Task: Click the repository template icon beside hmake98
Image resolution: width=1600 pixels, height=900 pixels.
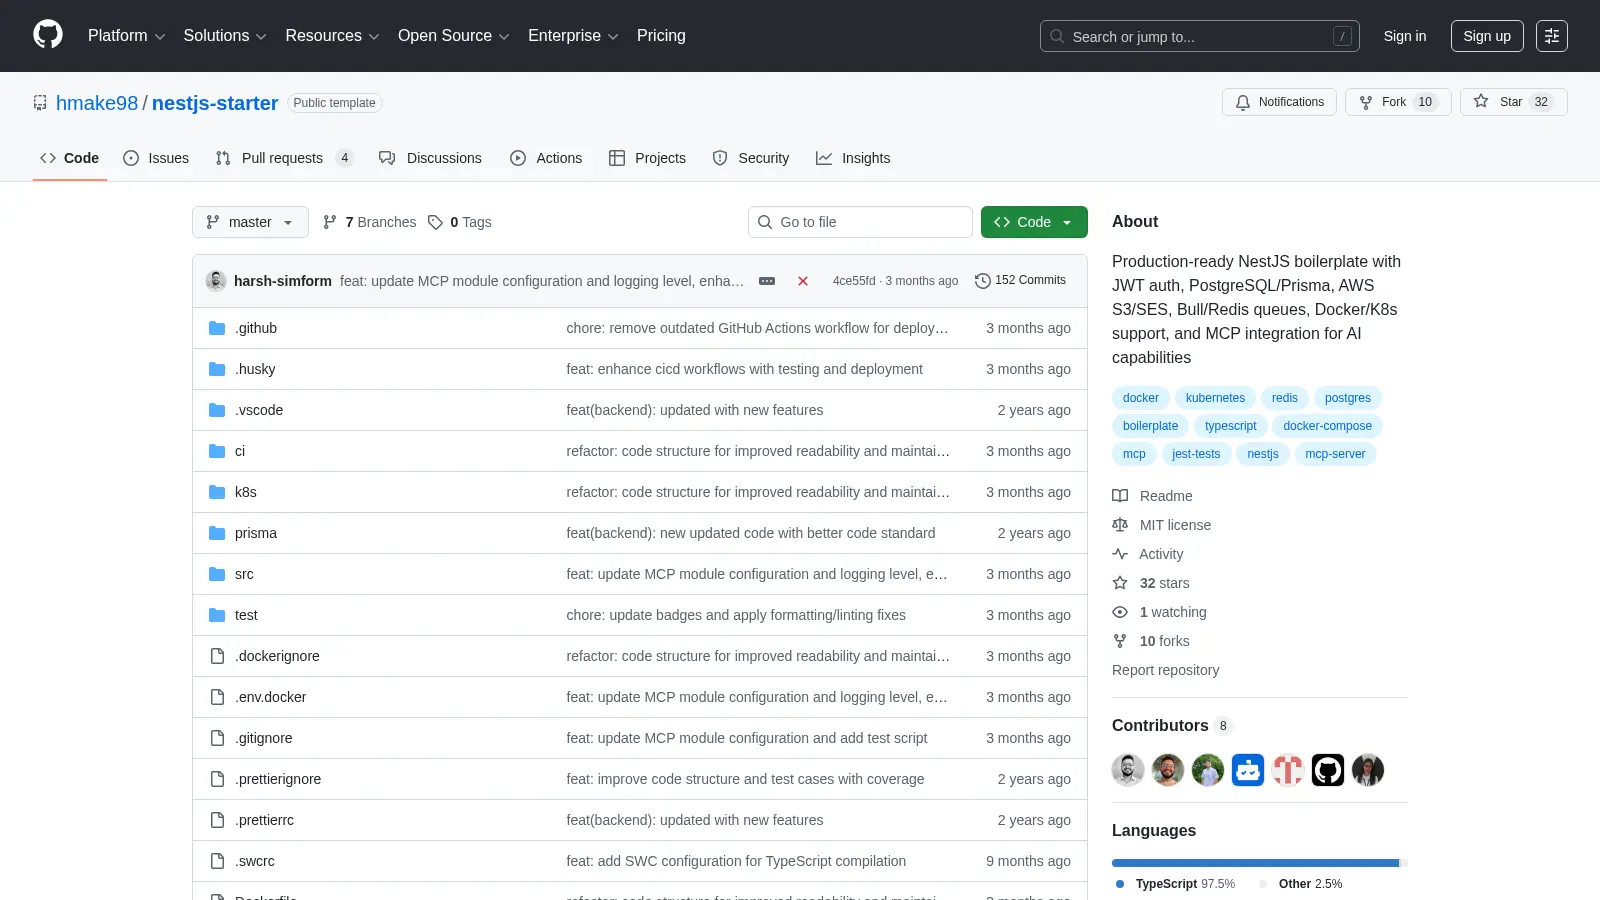Action: (x=40, y=103)
